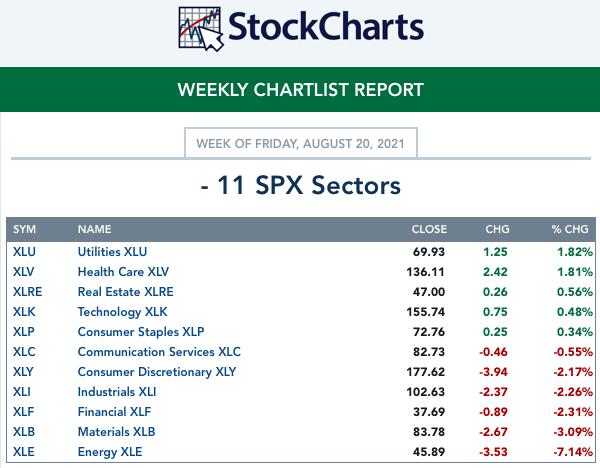Image resolution: width=600 pixels, height=468 pixels.
Task: Click the XLC symbol link
Action: pyautogui.click(x=24, y=352)
